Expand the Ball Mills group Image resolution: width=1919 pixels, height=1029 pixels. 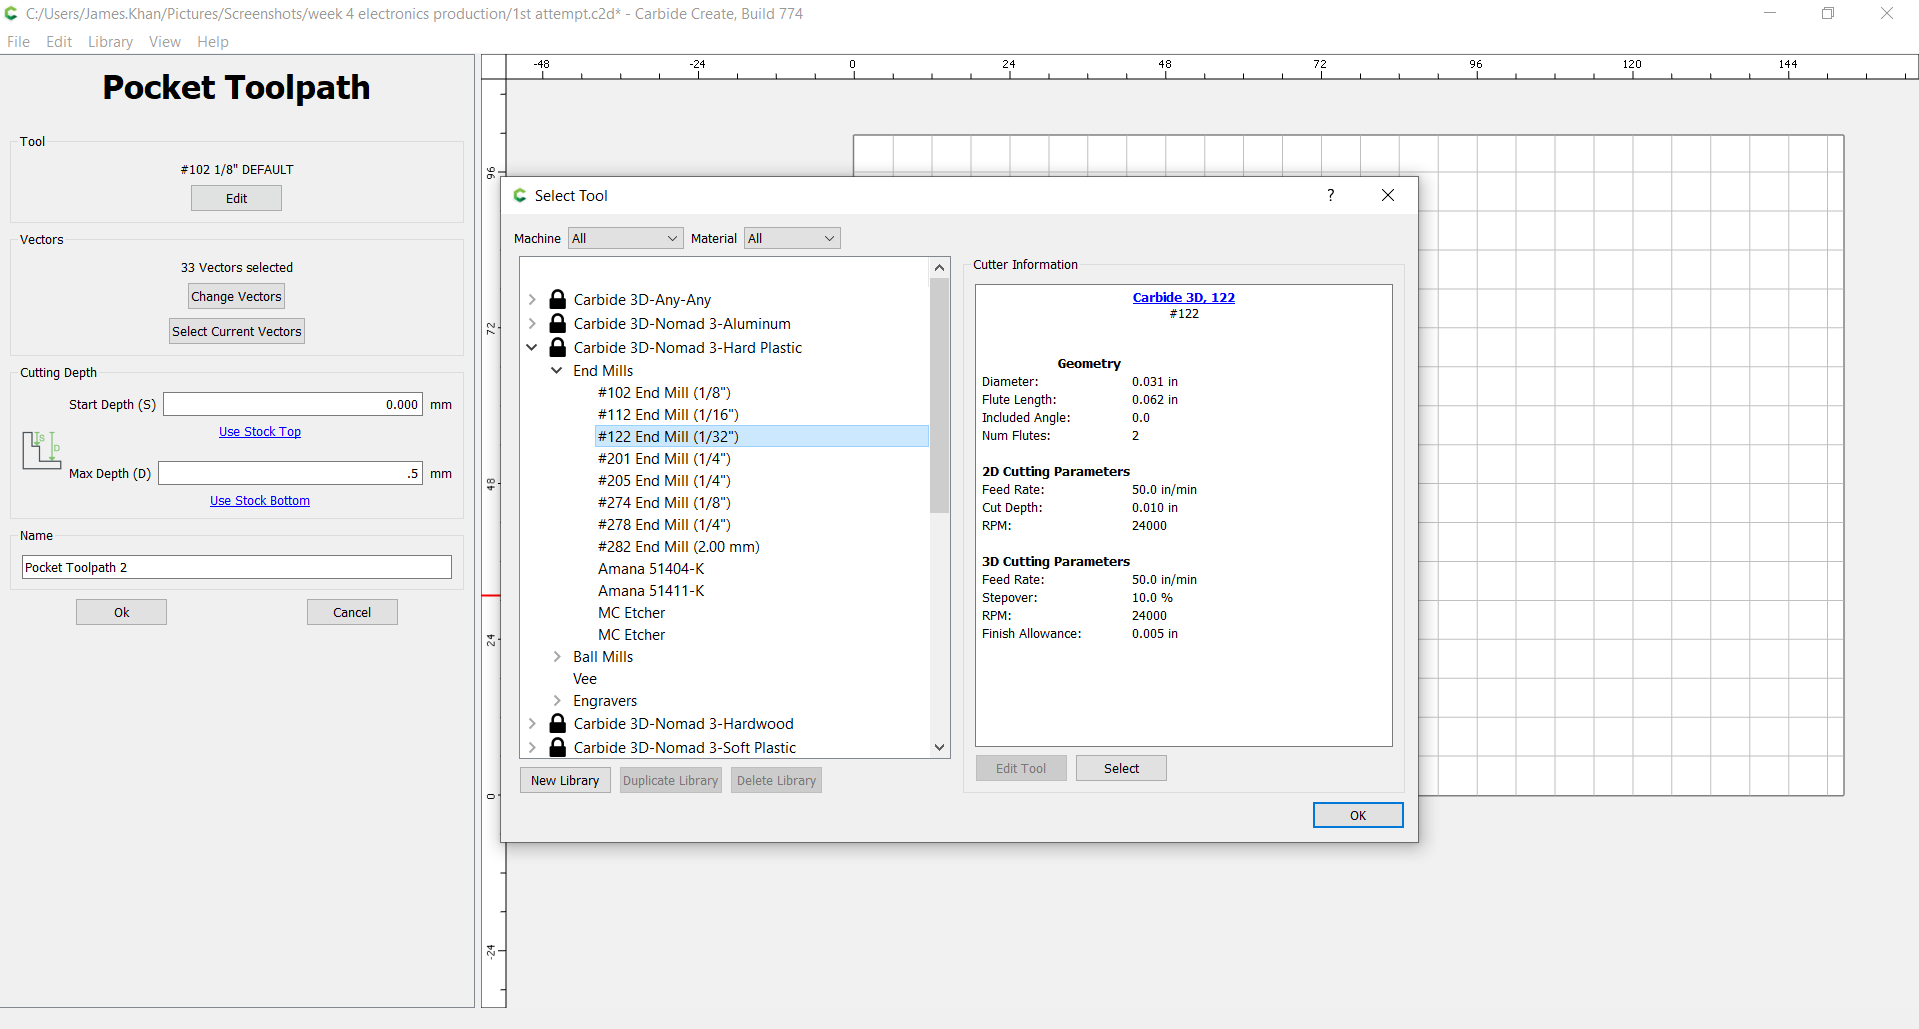pyautogui.click(x=557, y=656)
